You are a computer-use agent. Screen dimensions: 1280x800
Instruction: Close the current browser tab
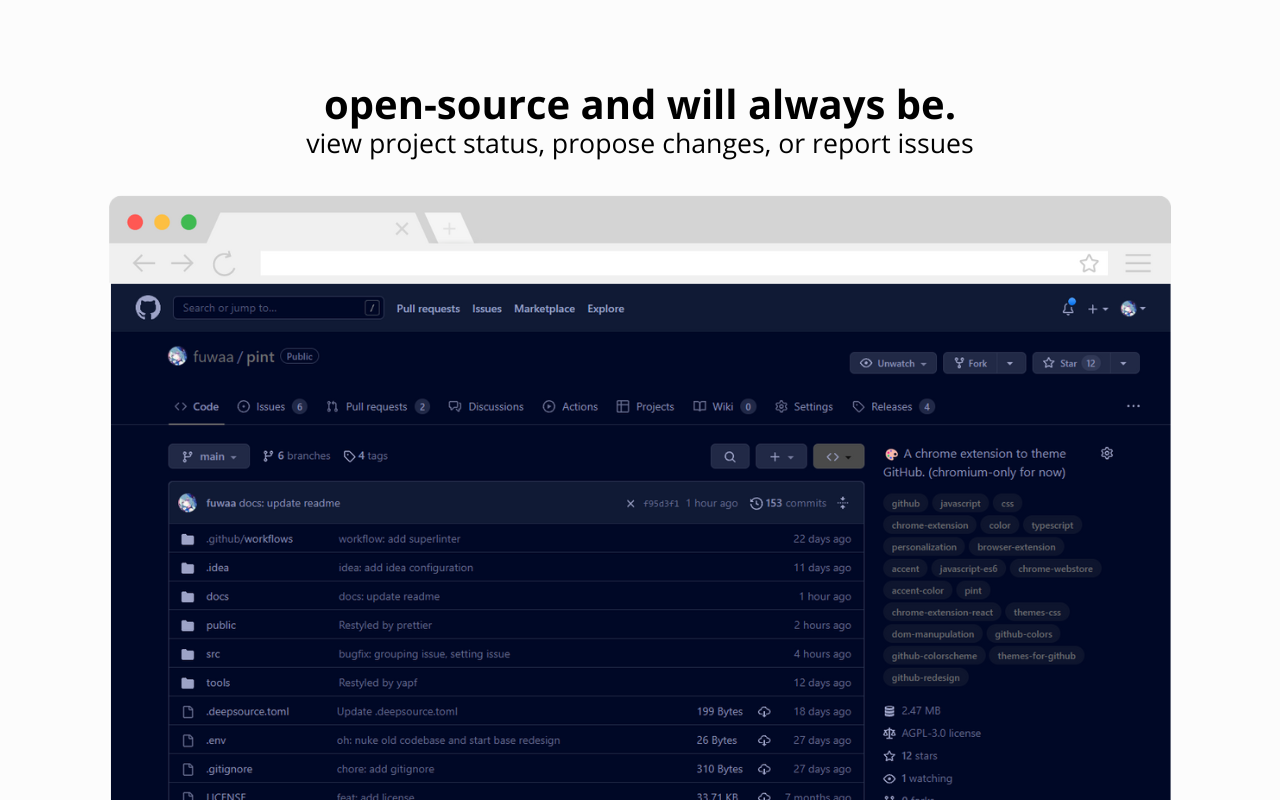click(x=402, y=229)
